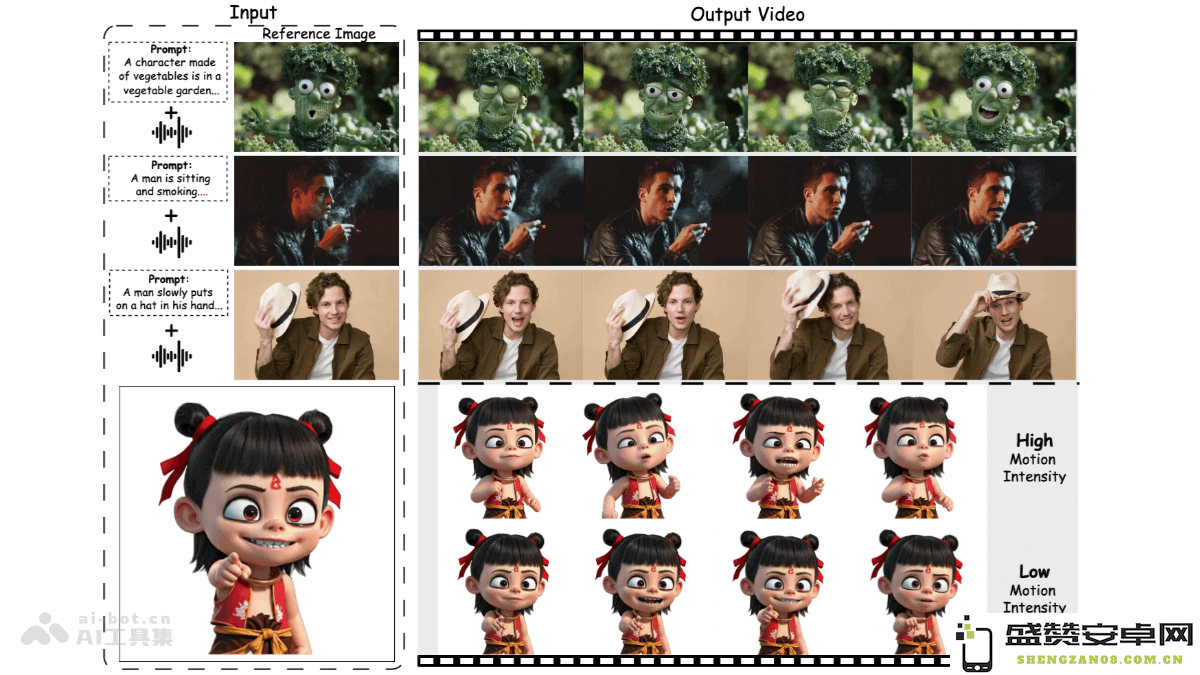This screenshot has height=675, width=1200.
Task: Click the plus sign under the sitting and smoking prompt
Action: click(171, 216)
